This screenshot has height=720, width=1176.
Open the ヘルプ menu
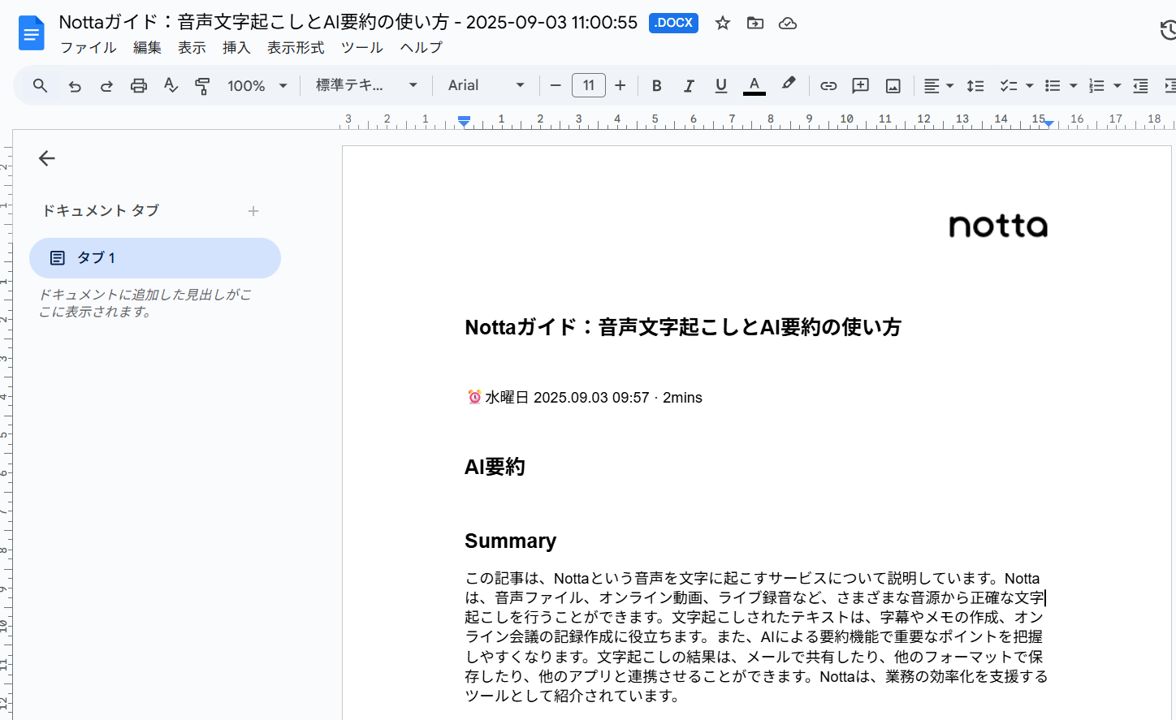421,47
